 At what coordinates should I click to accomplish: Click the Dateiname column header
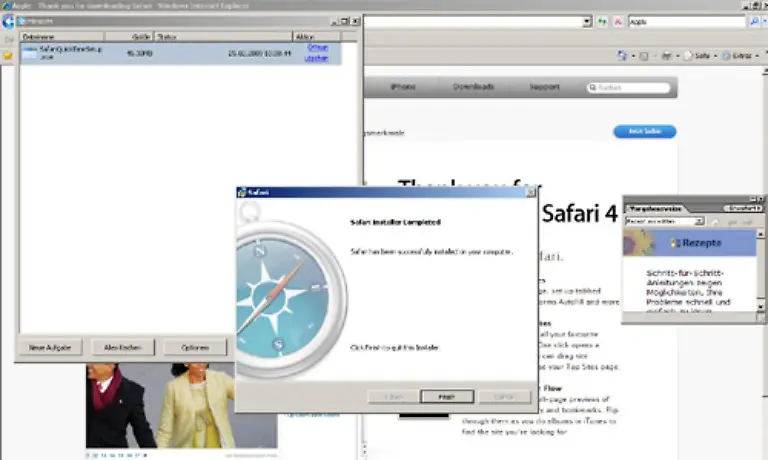click(x=62, y=37)
